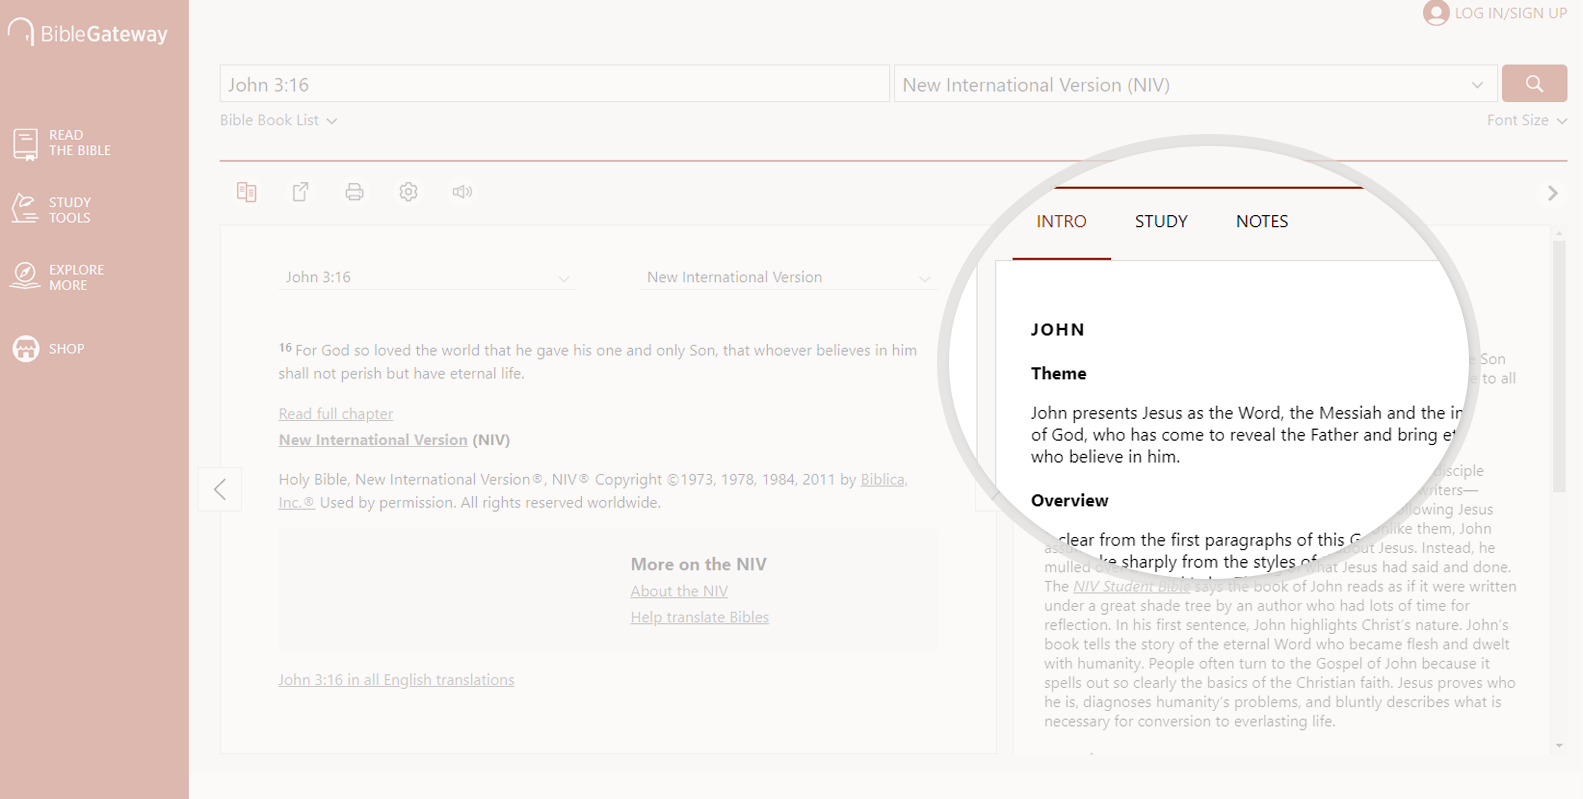Open the Font Size dropdown
1583x799 pixels.
1526,120
